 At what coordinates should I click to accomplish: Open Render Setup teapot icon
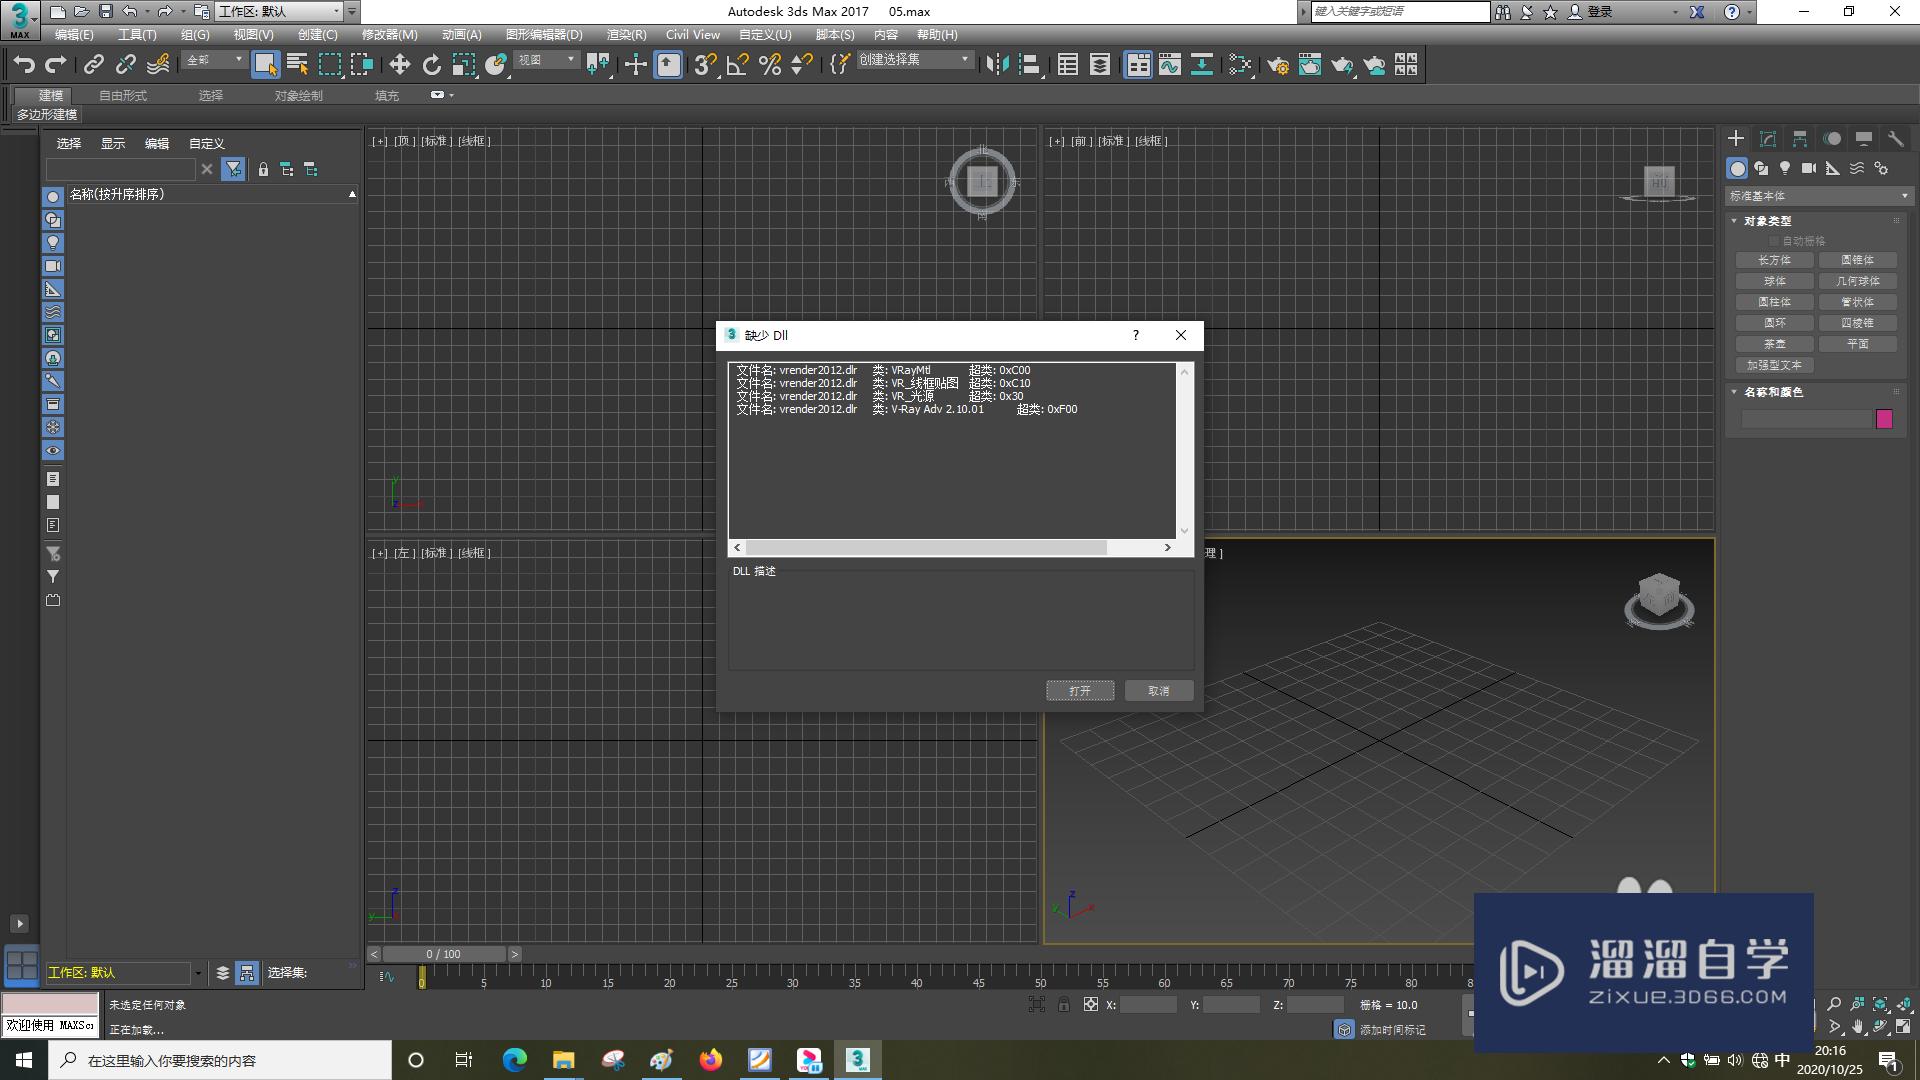tap(1278, 65)
